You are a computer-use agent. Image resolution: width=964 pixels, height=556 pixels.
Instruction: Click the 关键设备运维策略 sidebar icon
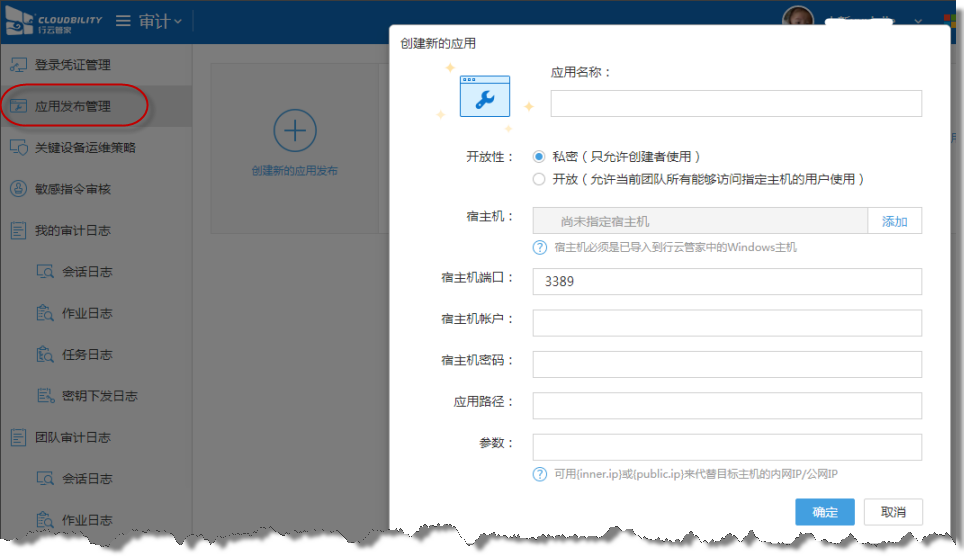coord(18,148)
